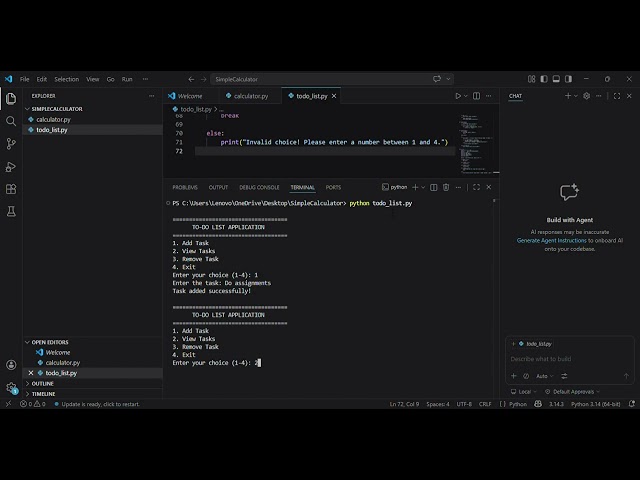Open the Search view in activity bar

[x=11, y=121]
